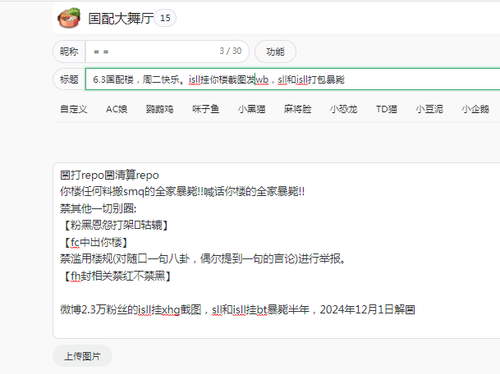Click the line 禁其他一切别圈:
The image size is (500, 374).
98,209
